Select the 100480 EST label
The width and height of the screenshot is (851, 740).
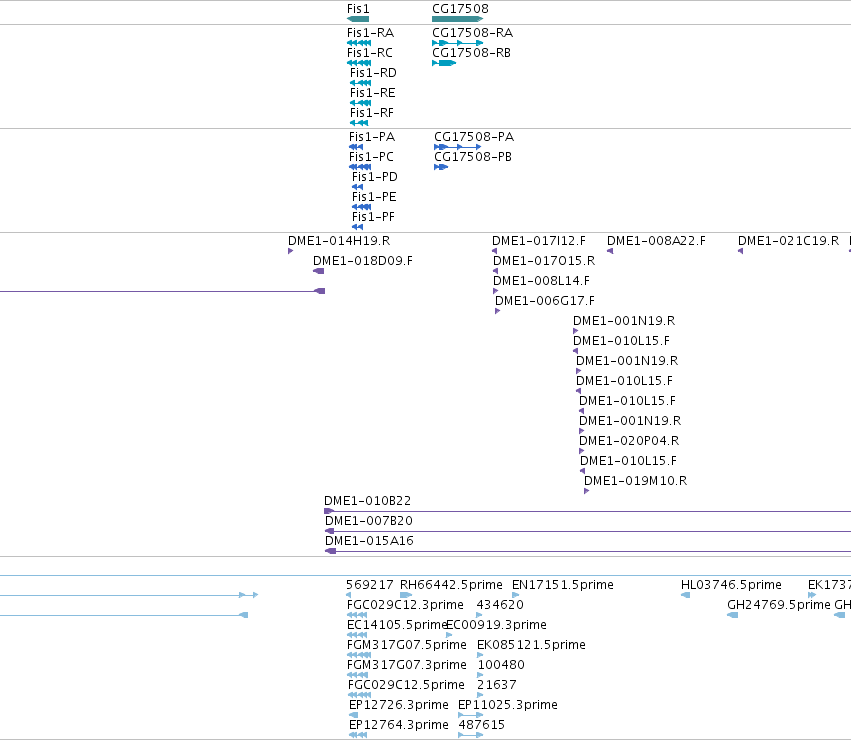(501, 665)
